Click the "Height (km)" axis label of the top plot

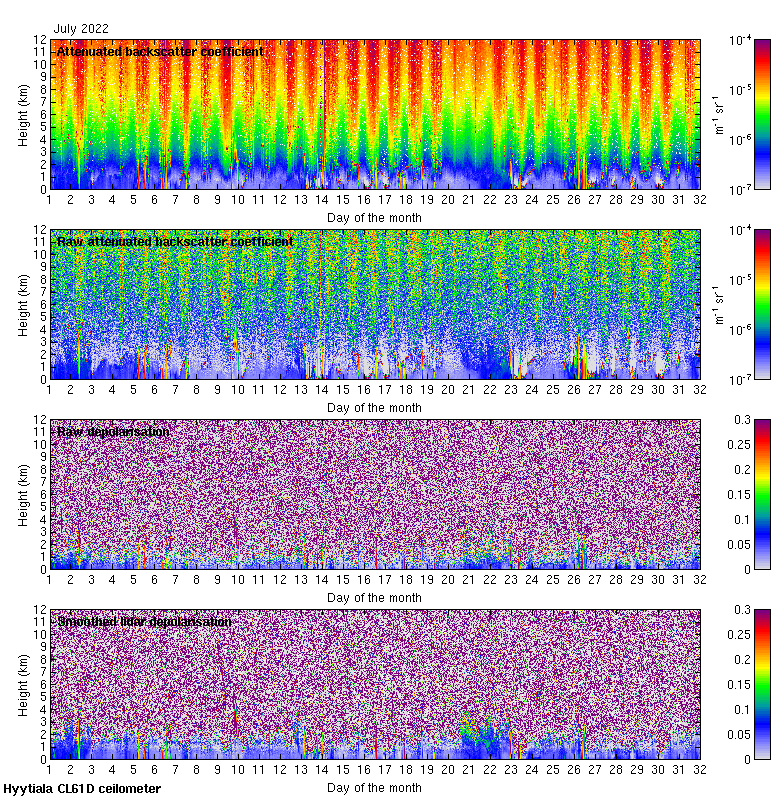[x=23, y=114]
